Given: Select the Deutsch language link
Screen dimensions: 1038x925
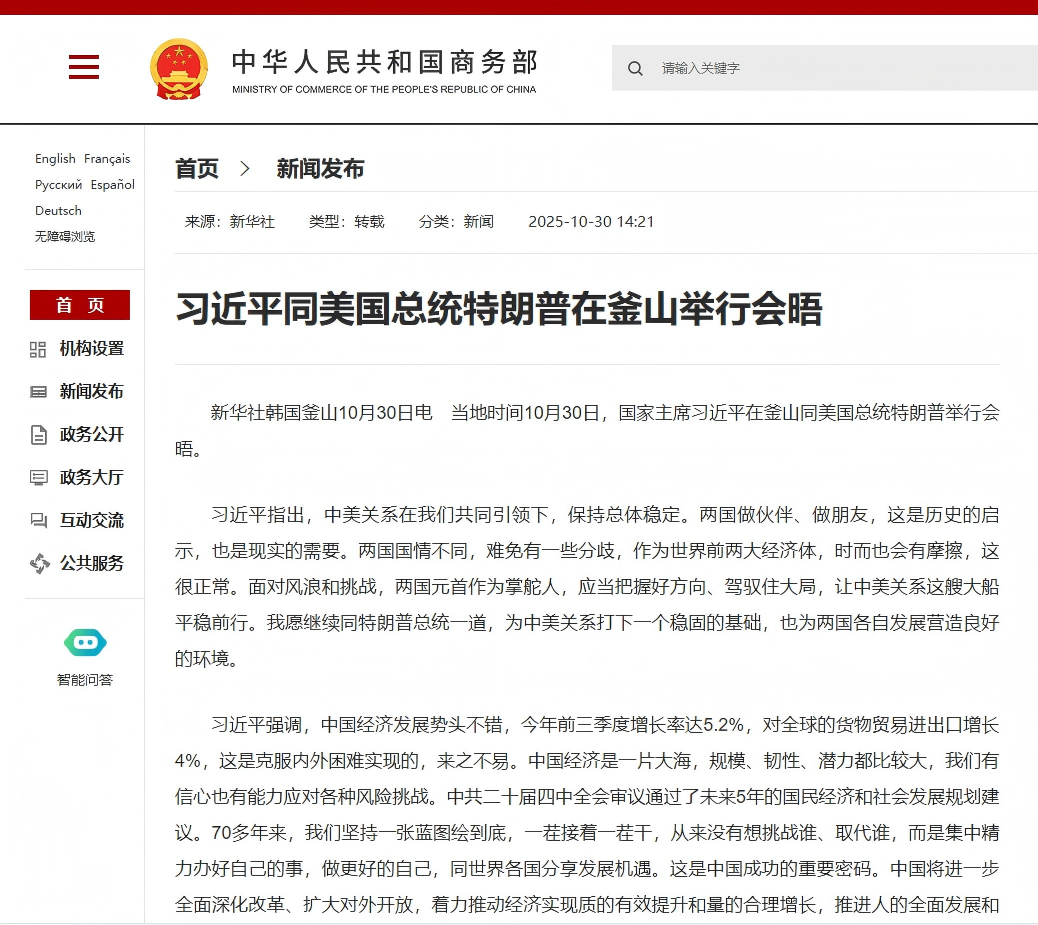Looking at the screenshot, I should [x=58, y=211].
